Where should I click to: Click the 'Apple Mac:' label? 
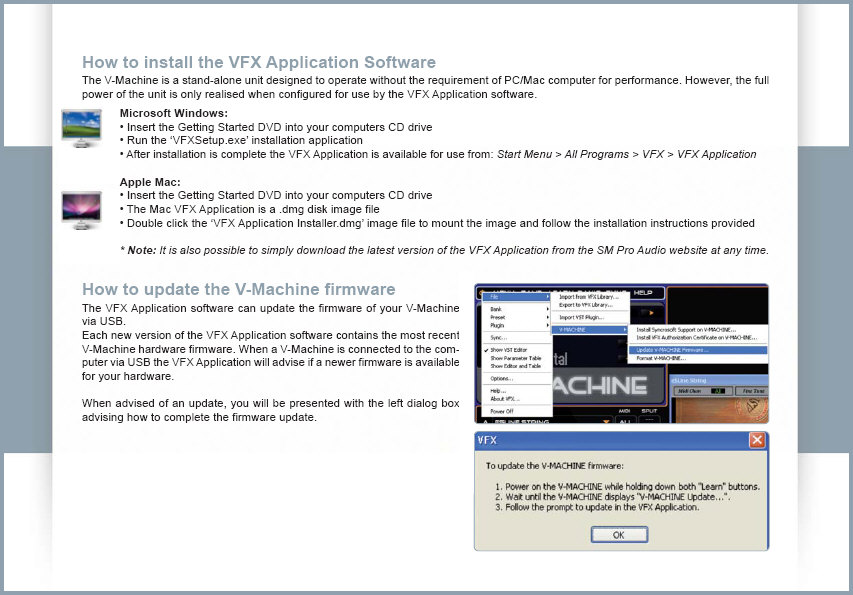[150, 182]
